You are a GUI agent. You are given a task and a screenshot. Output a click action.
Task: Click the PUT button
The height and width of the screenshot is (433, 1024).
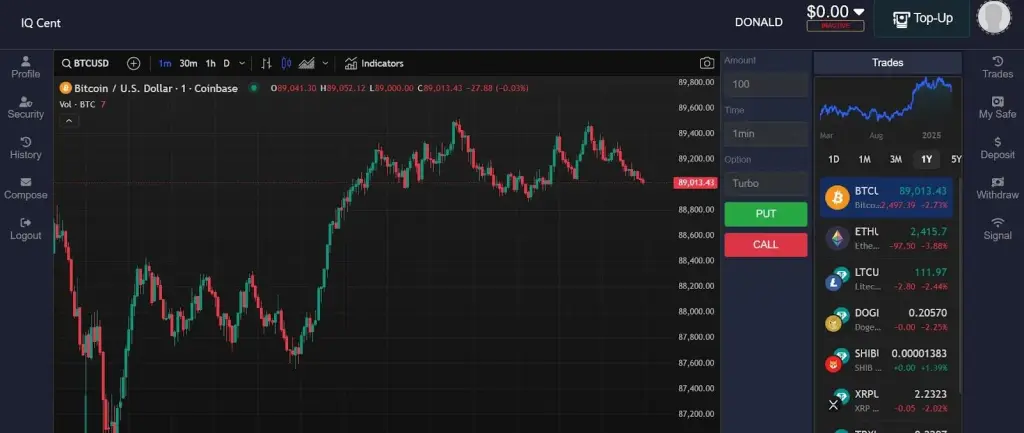click(x=766, y=214)
